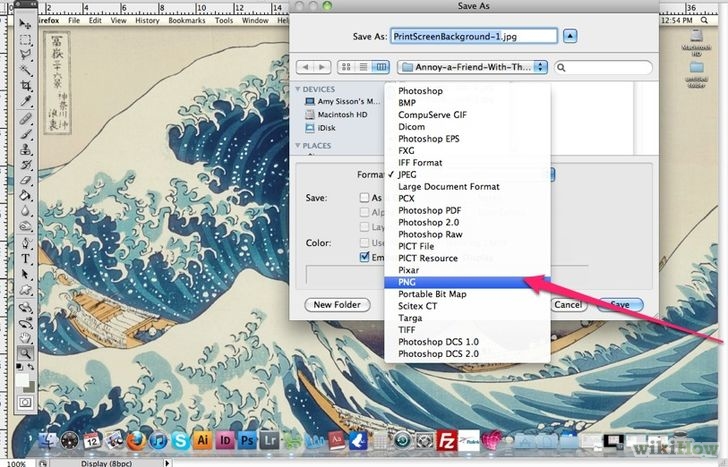This screenshot has width=728, height=467.
Task: Toggle the 'Use' Proof Setup checkbox
Action: 364,242
